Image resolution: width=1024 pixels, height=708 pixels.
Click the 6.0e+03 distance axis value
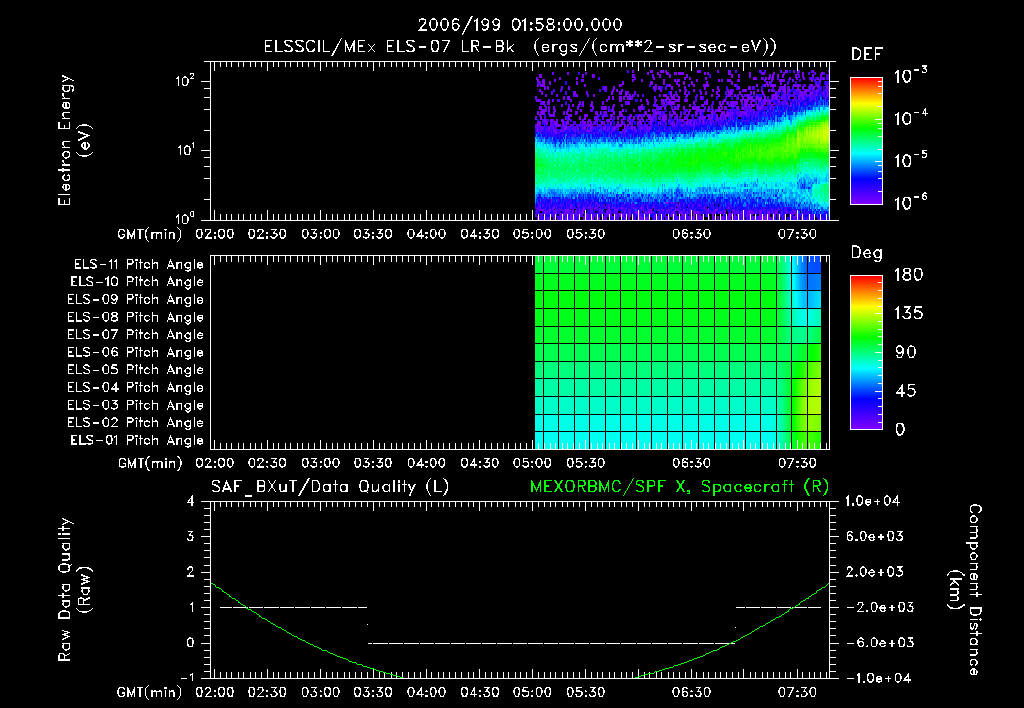pyautogui.click(x=875, y=536)
